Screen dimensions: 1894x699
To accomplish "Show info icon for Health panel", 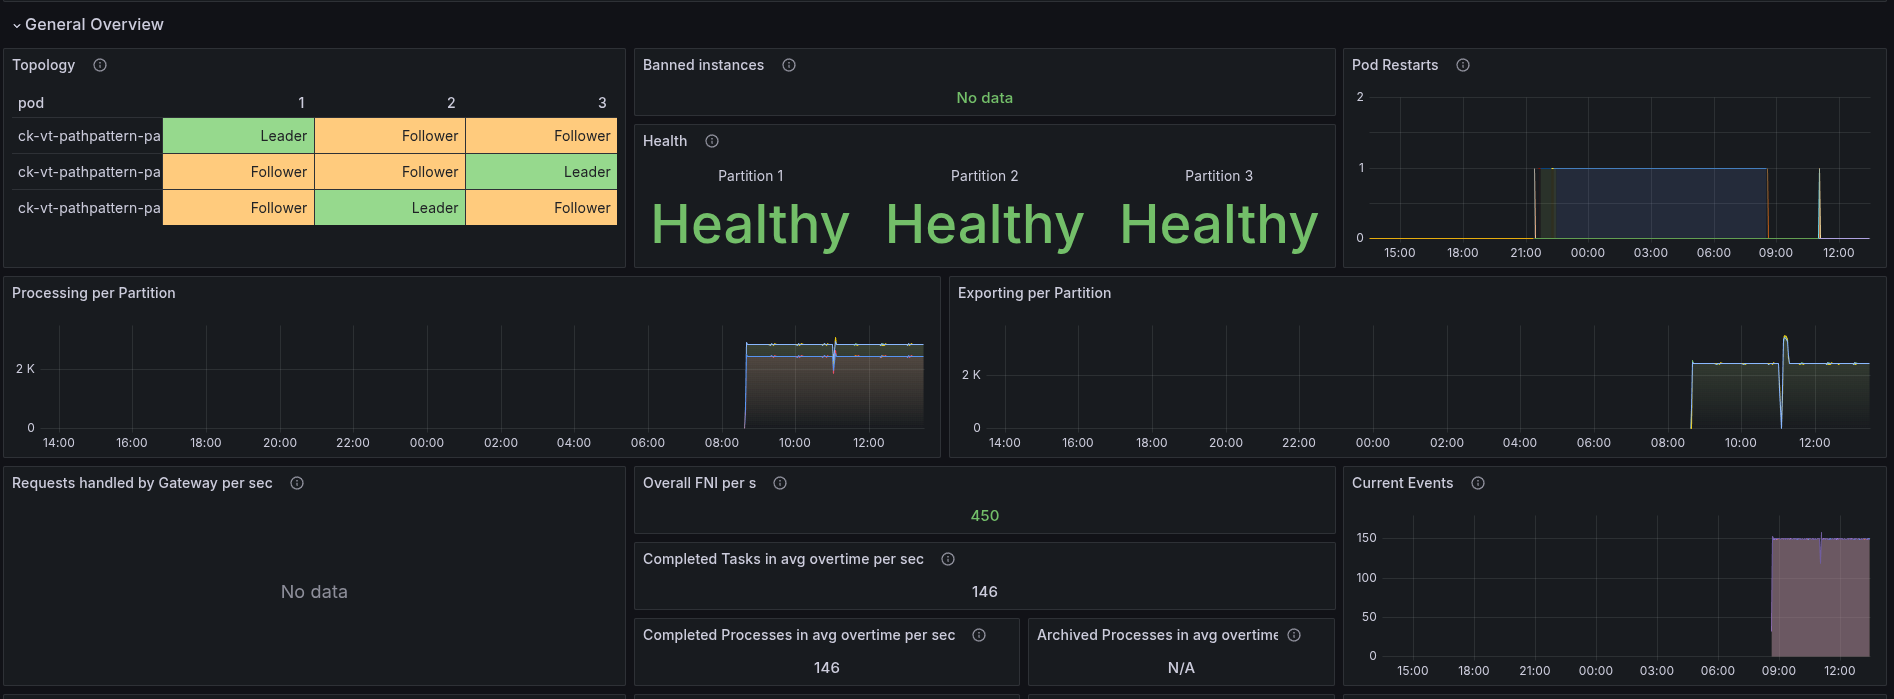I will (712, 141).
